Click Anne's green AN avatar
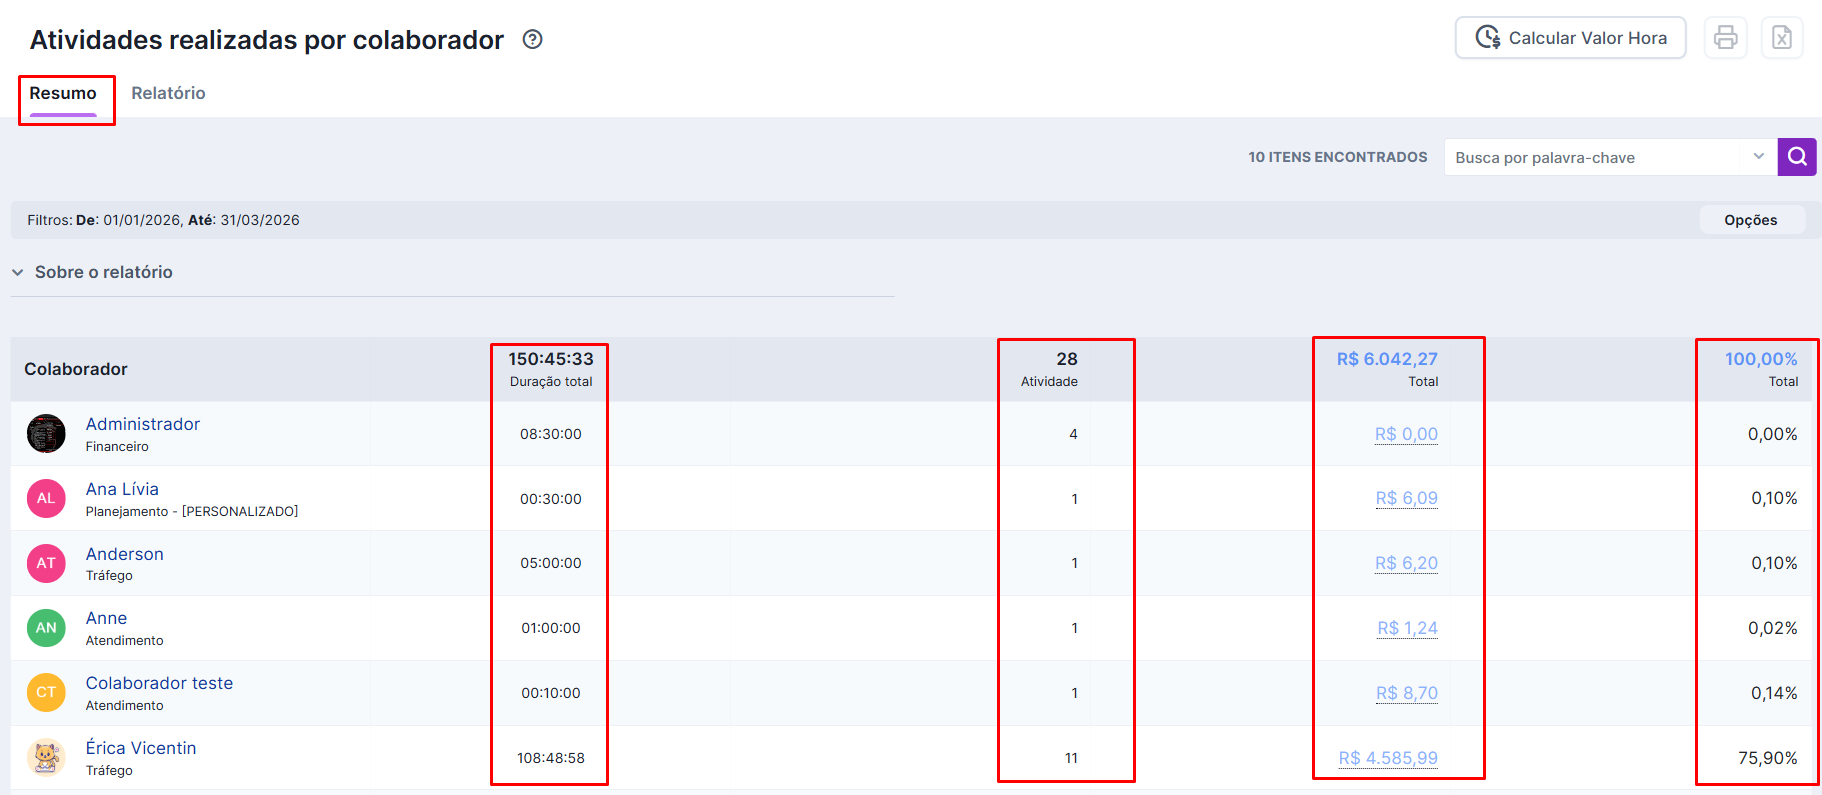The image size is (1822, 795). [x=46, y=628]
